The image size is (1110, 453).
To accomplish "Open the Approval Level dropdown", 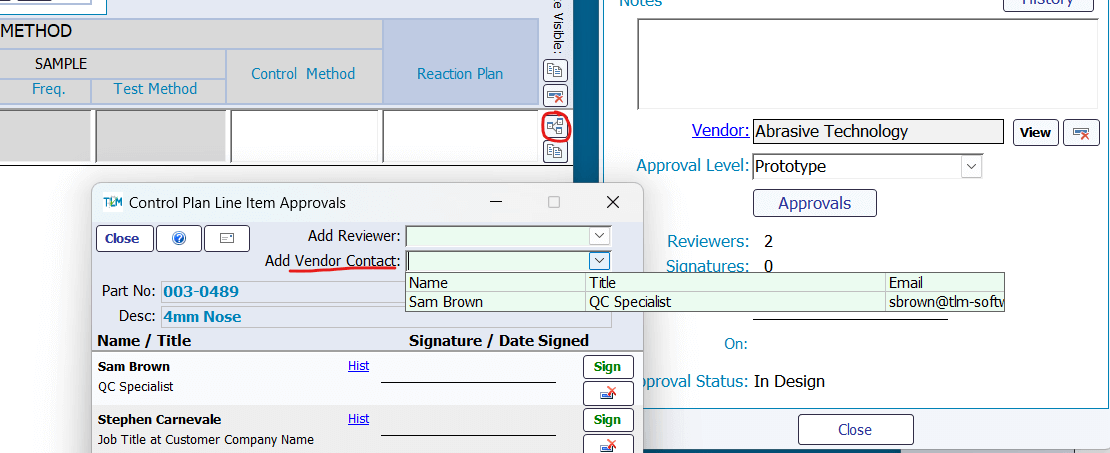I will [971, 166].
